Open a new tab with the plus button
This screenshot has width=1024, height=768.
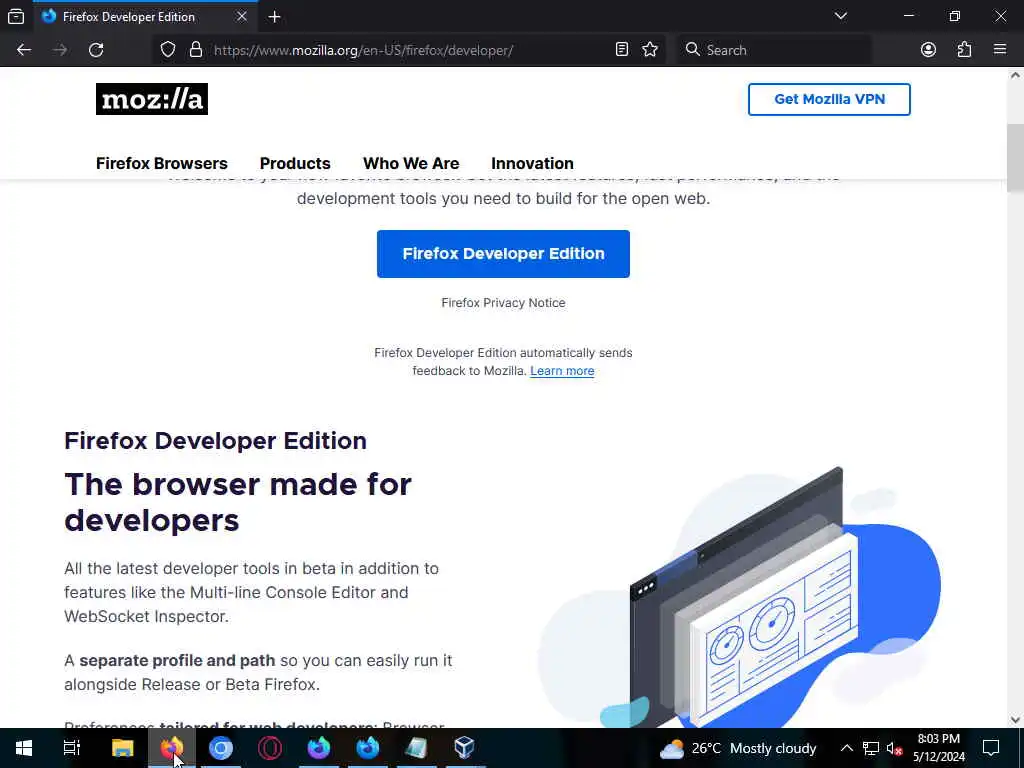point(274,17)
